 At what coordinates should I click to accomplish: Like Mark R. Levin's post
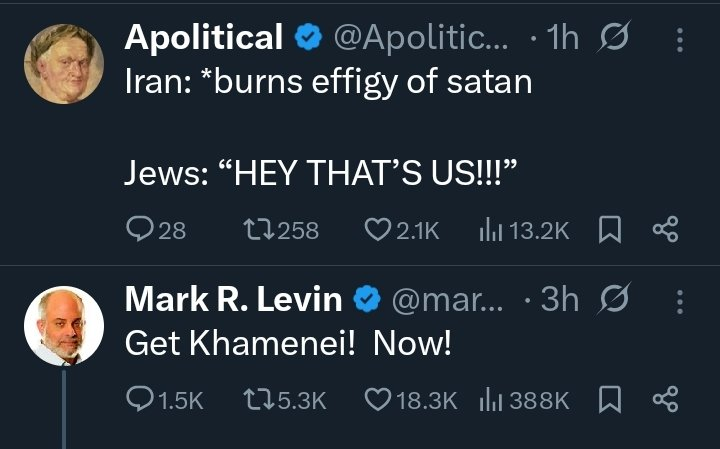tap(377, 400)
